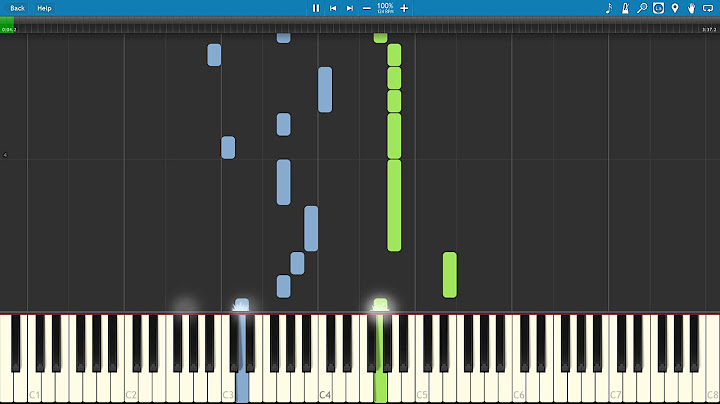The width and height of the screenshot is (720, 404).
Task: Skip back to the previous section
Action: coord(333,8)
